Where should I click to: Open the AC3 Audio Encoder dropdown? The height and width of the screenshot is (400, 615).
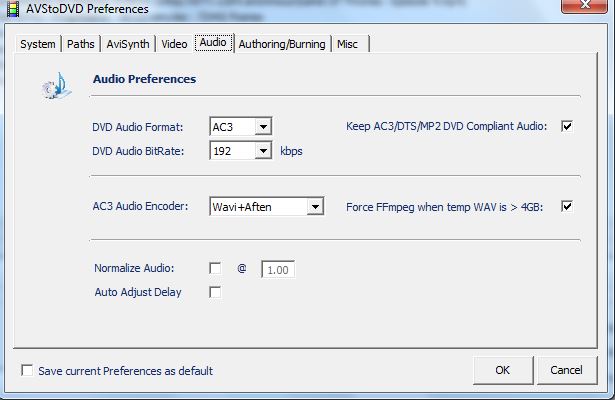point(315,207)
